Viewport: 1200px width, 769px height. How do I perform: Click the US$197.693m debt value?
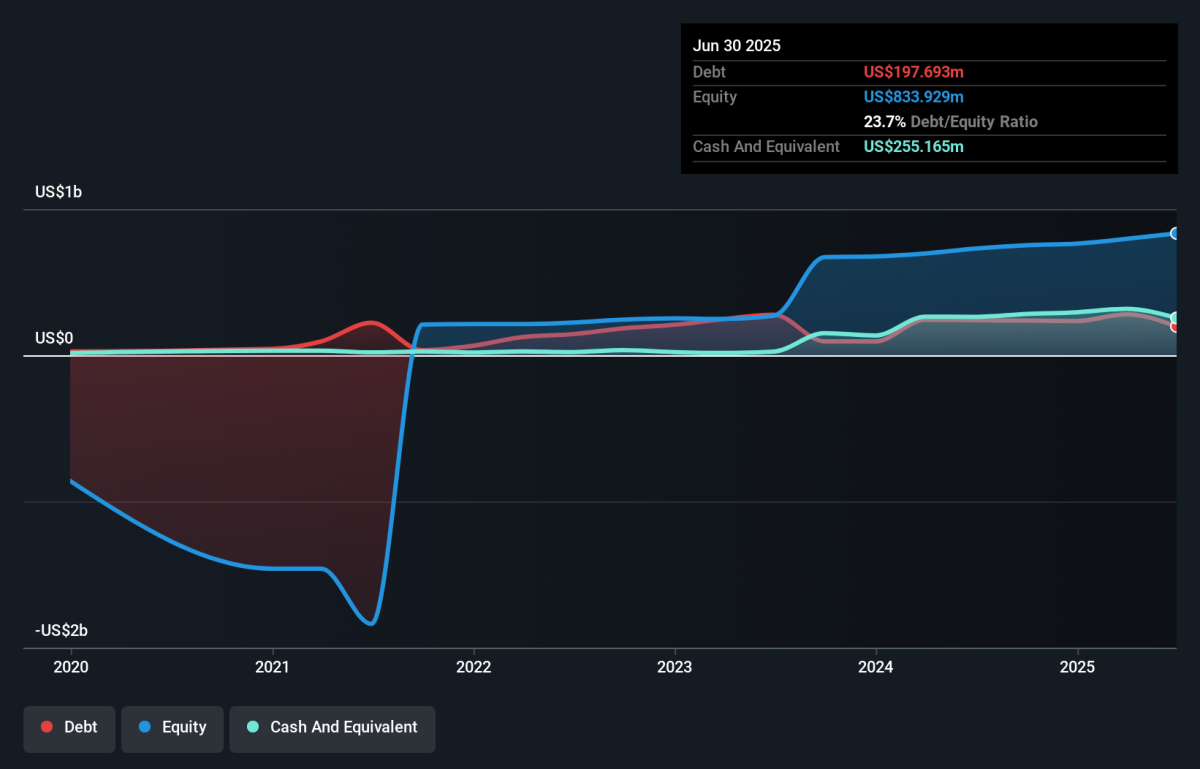coord(914,72)
